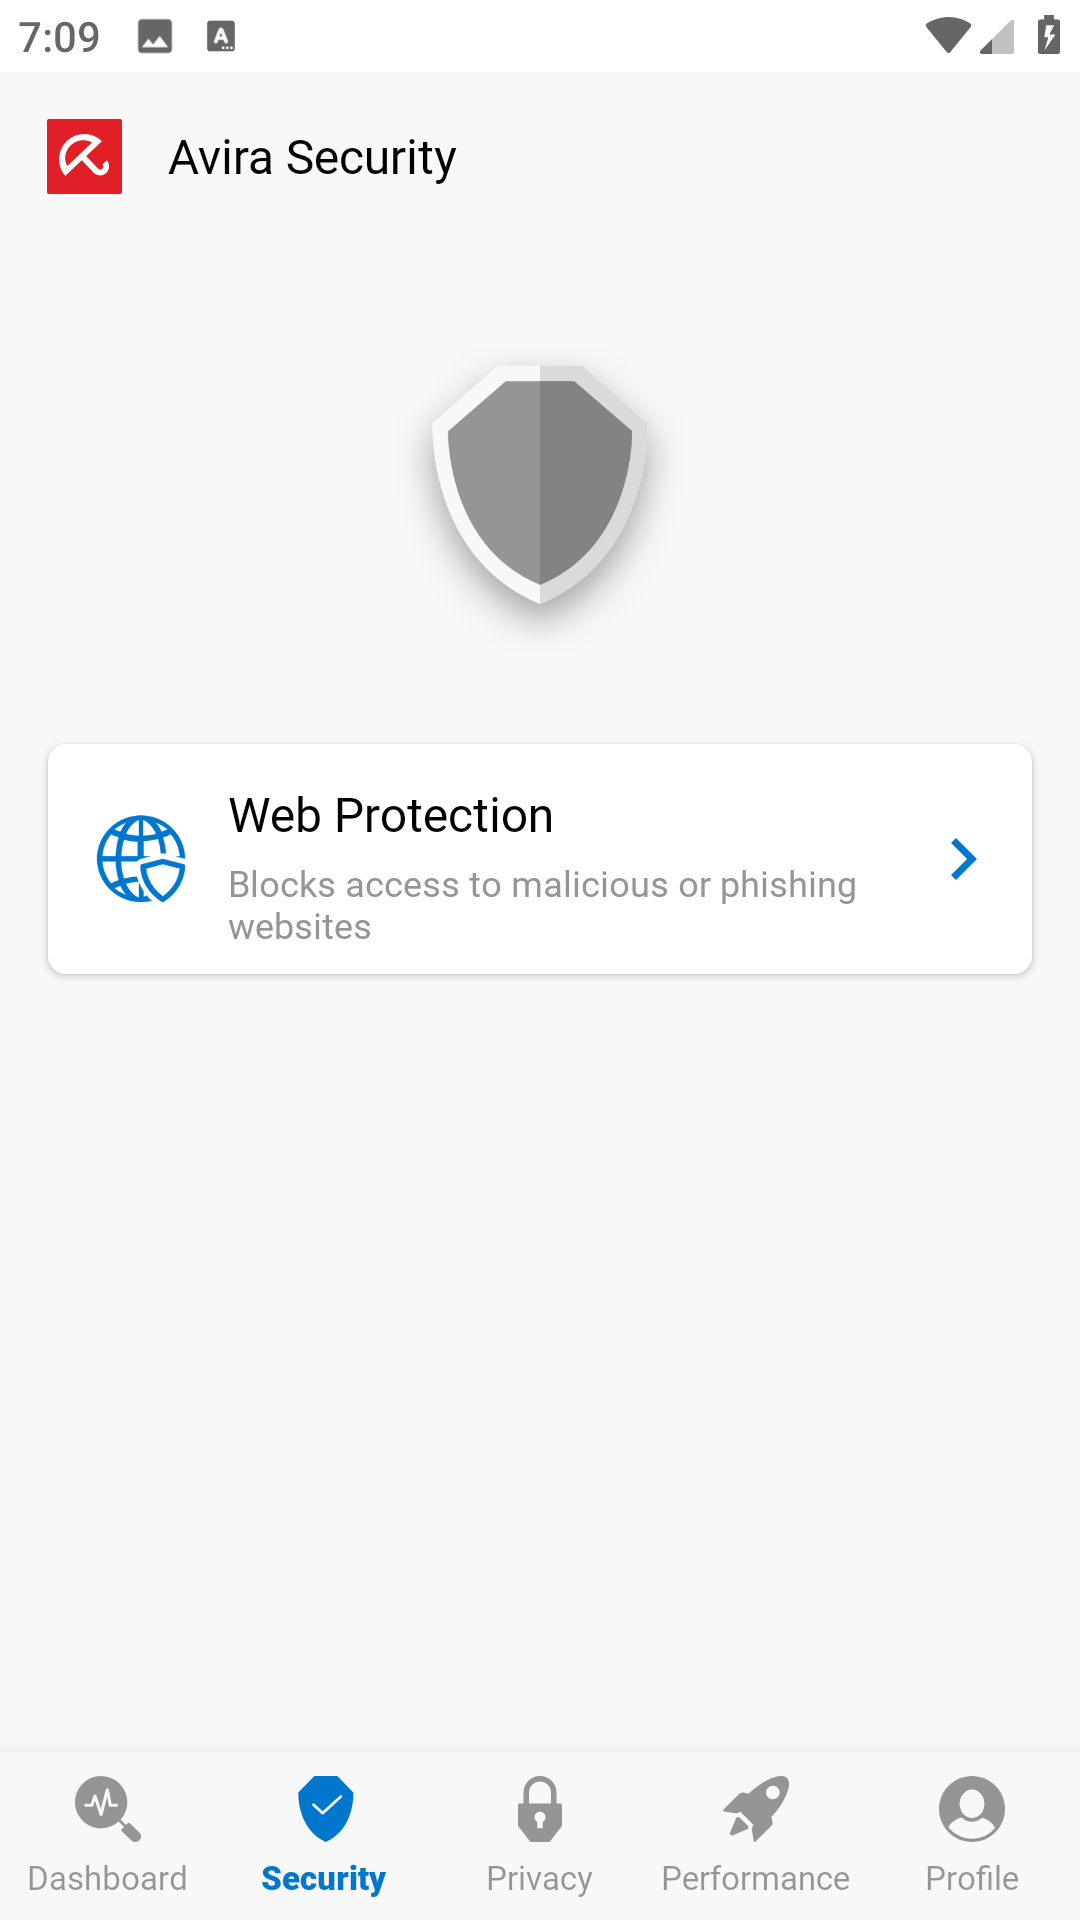This screenshot has width=1080, height=1920.
Task: Tap the Avira red logo icon
Action: coord(84,157)
